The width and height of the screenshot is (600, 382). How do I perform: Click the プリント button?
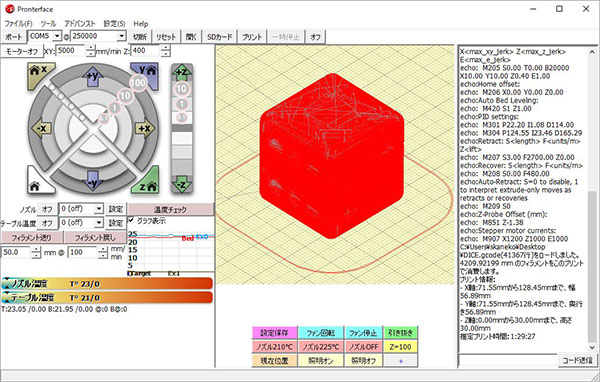coord(252,37)
